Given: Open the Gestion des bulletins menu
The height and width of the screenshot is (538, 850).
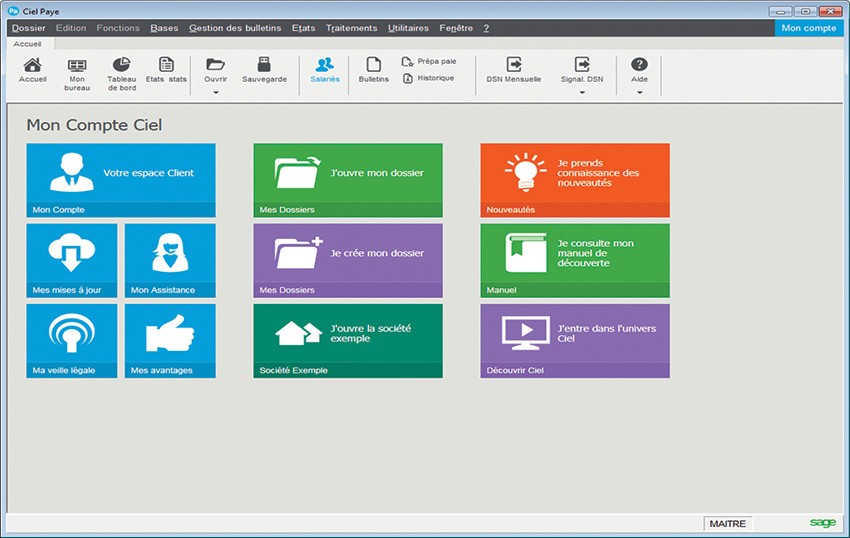Looking at the screenshot, I should pos(235,28).
